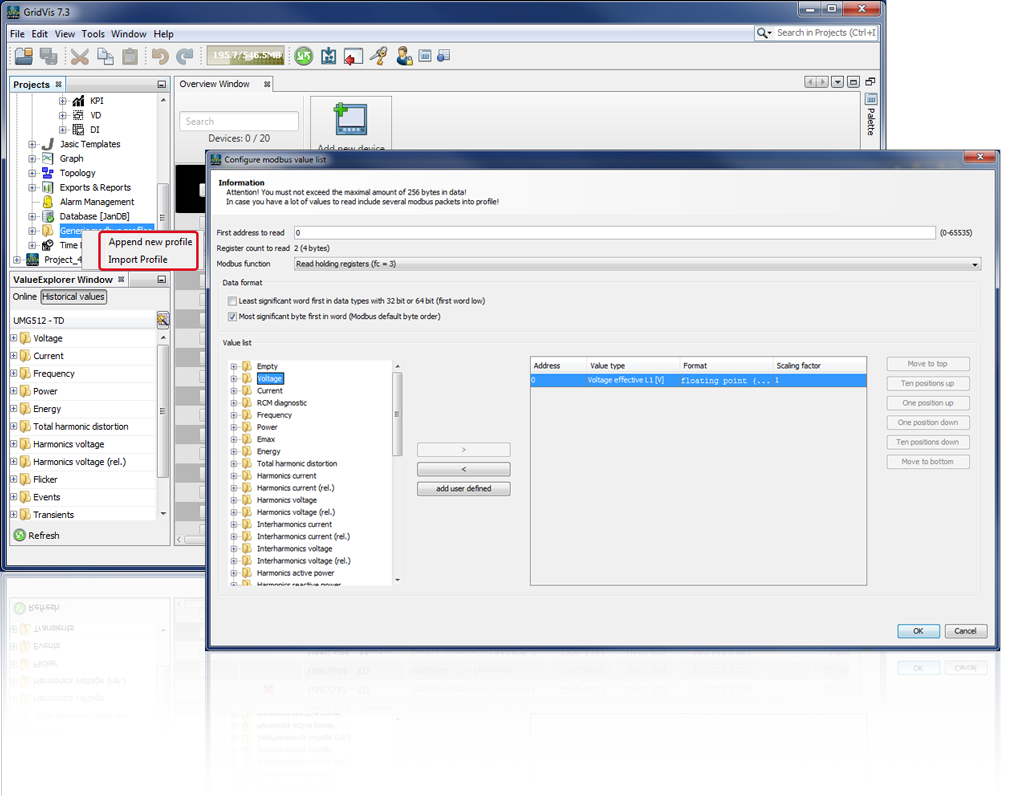
Task: Expand the Voltage folder in Value list
Action: click(234, 379)
